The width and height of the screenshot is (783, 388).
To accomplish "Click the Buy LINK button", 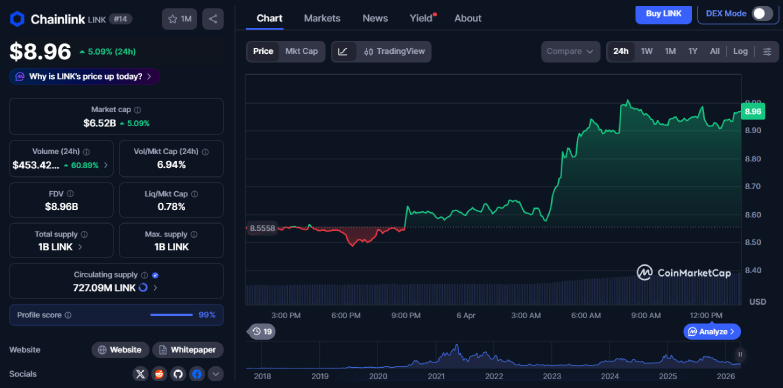I will [664, 13].
